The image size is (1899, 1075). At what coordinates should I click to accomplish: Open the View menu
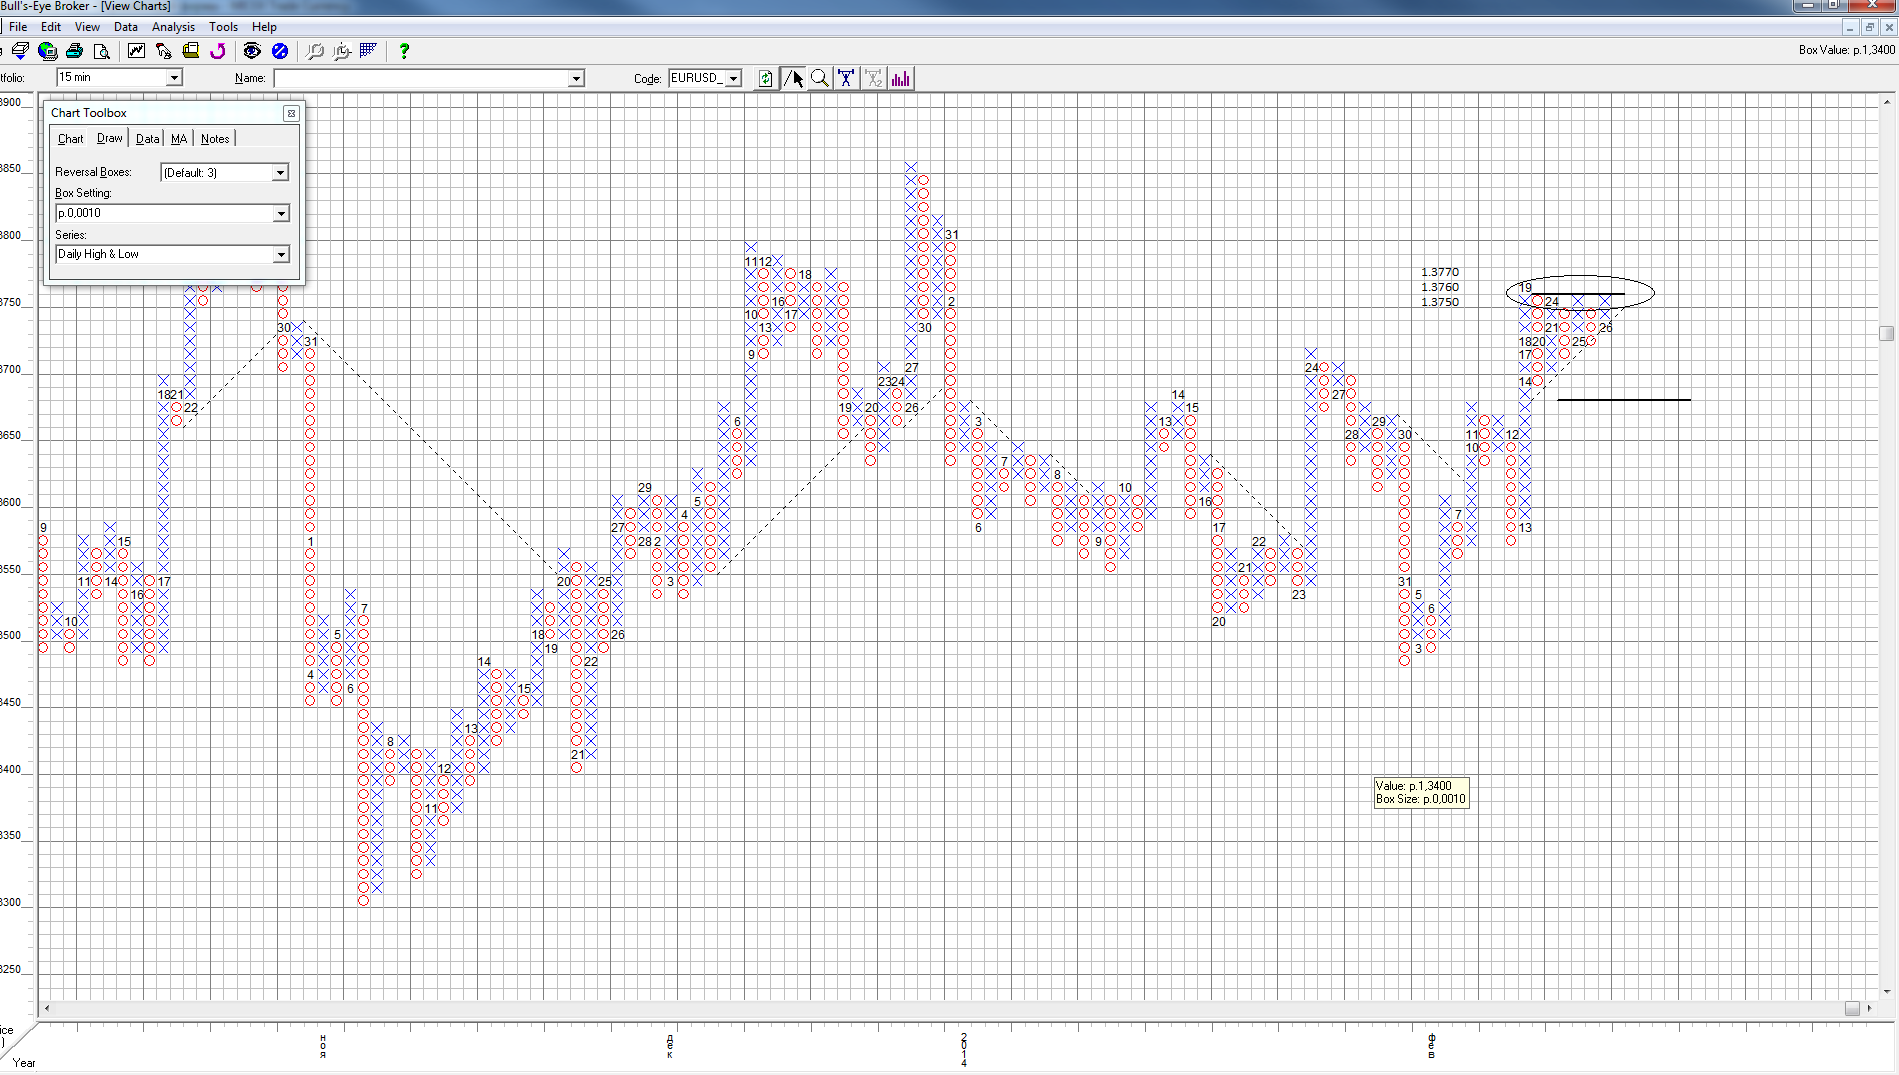(88, 27)
